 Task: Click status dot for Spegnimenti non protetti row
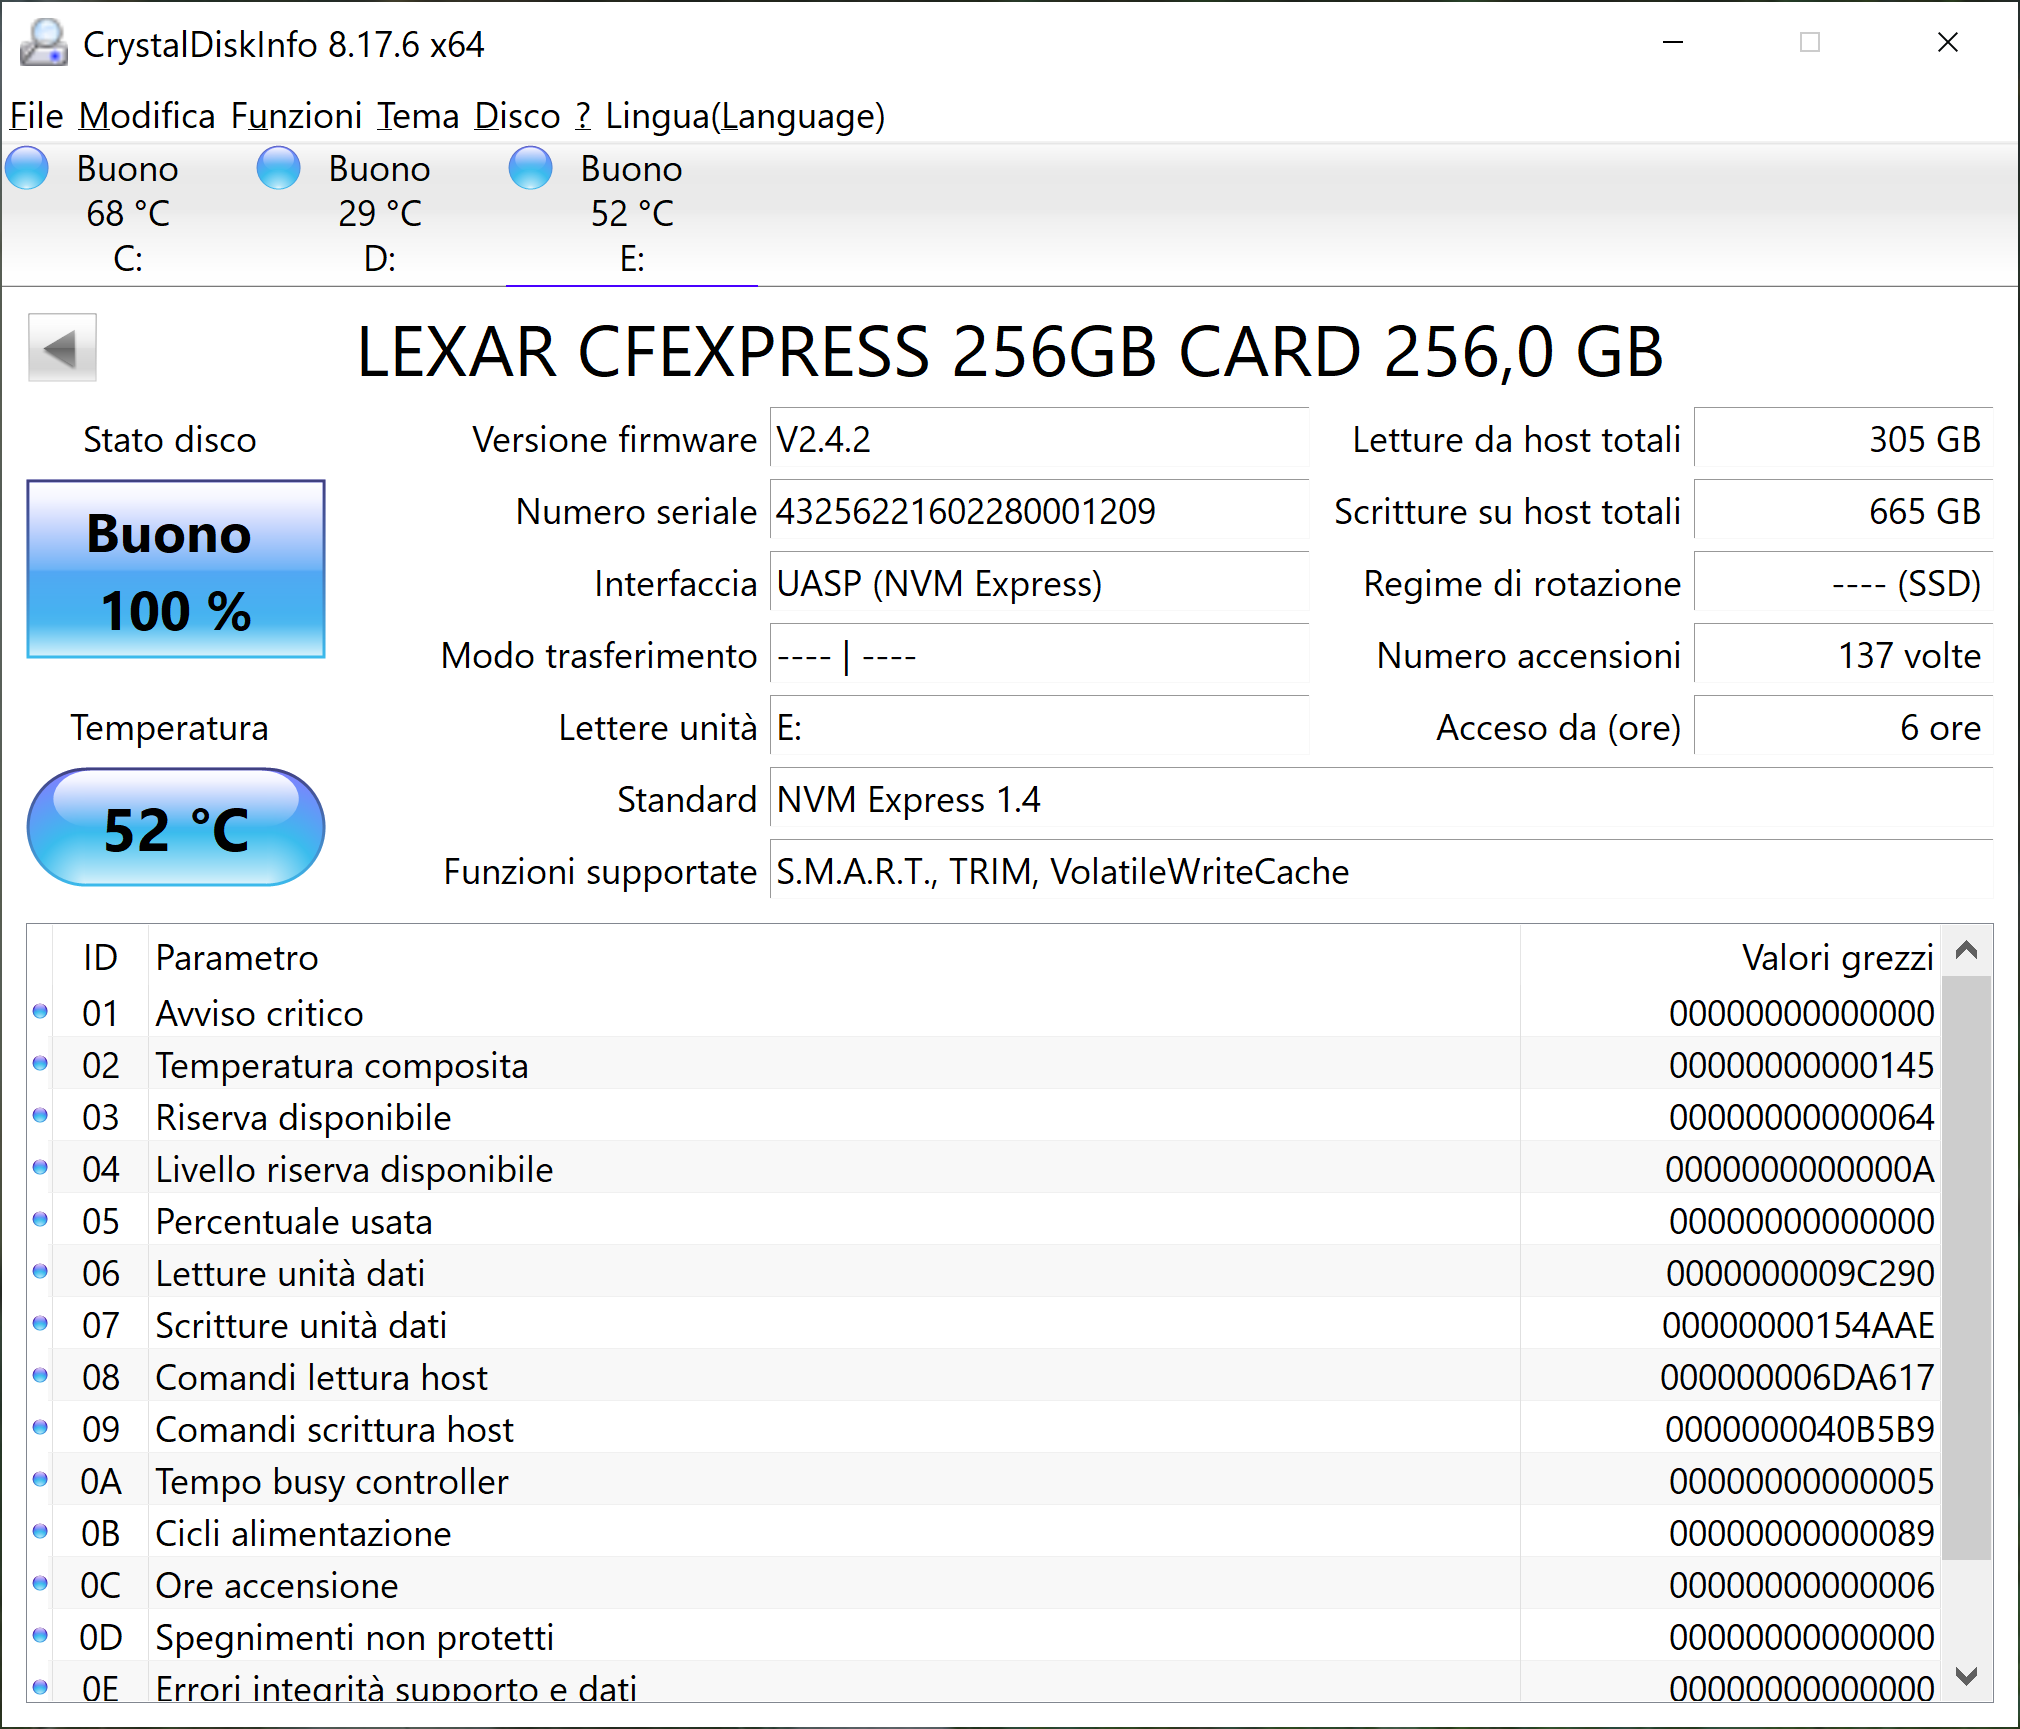[x=40, y=1636]
